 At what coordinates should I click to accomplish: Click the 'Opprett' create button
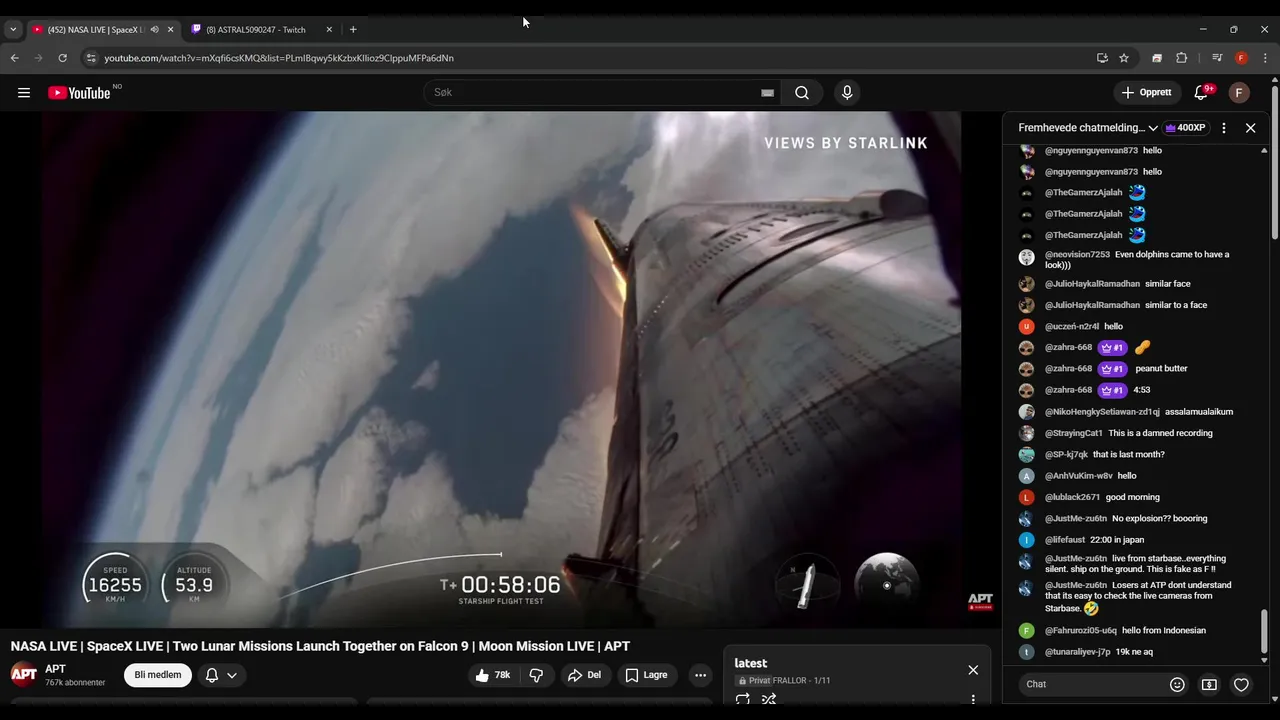[1146, 93]
